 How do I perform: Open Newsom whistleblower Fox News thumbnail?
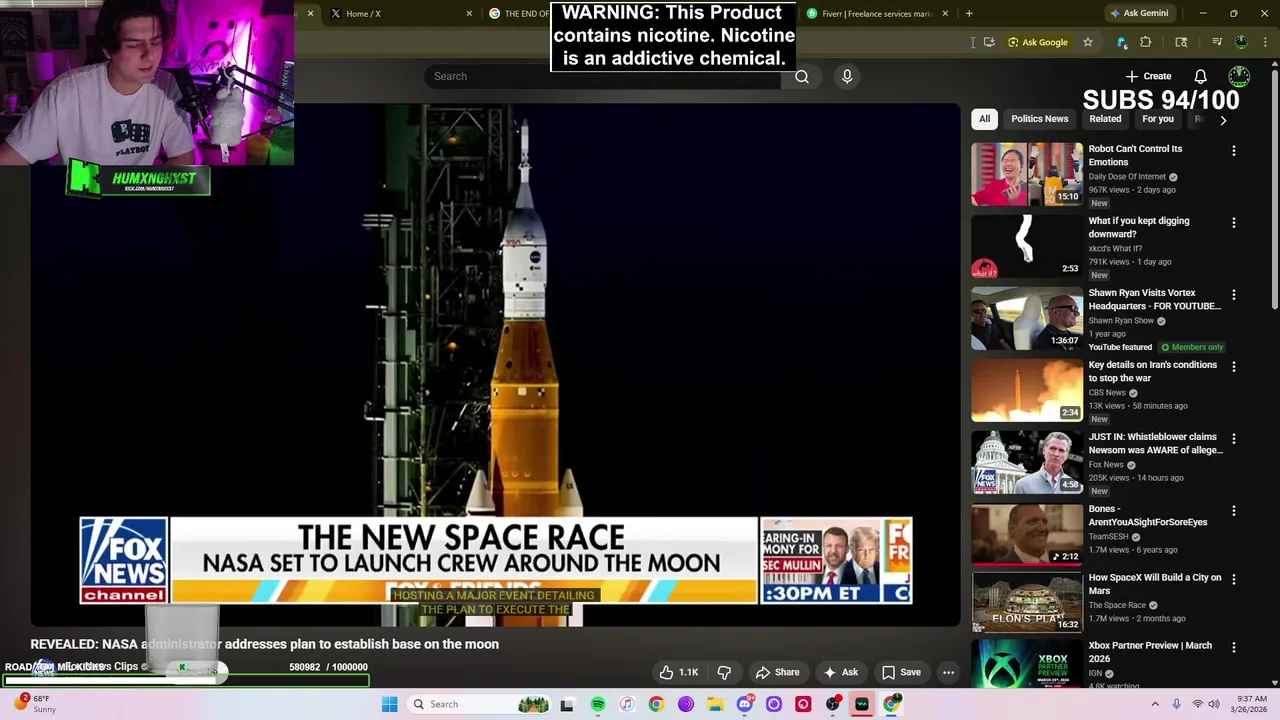pos(1027,462)
